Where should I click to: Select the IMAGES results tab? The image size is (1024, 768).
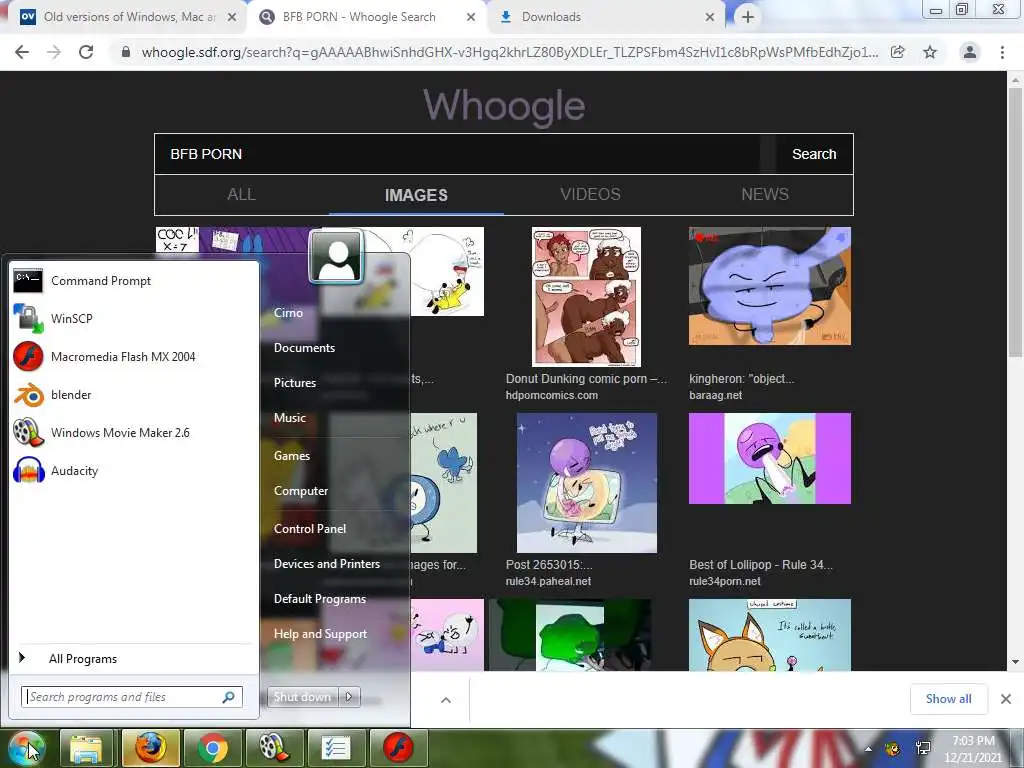point(416,195)
